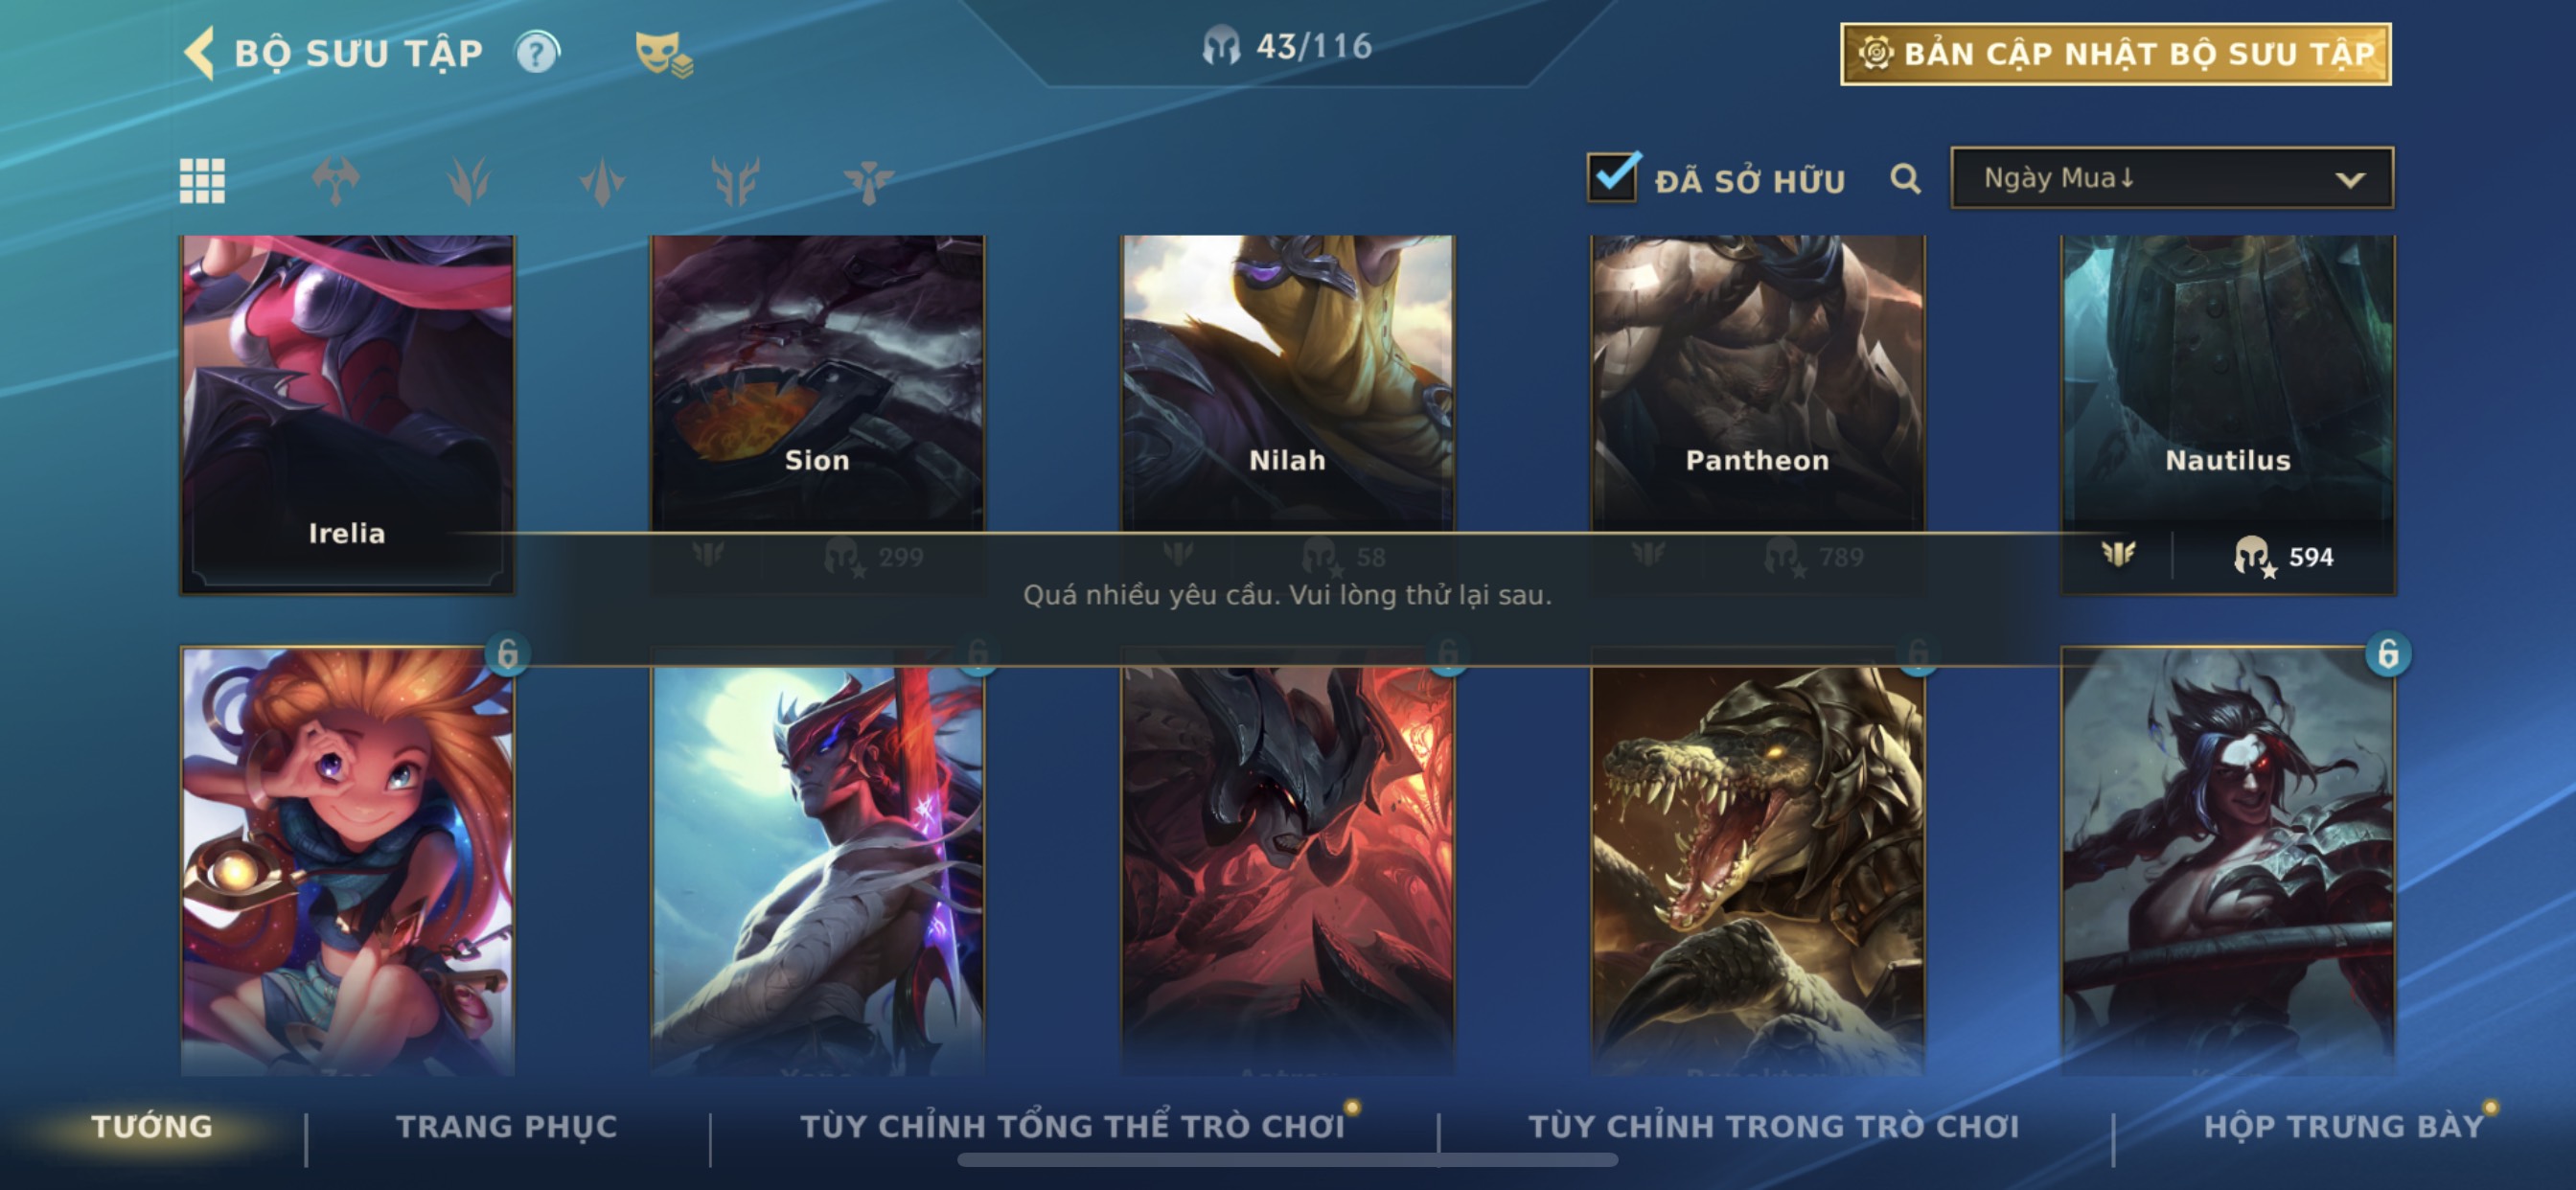Select the all-champions grid filter icon
The height and width of the screenshot is (1190, 2576).
click(202, 181)
